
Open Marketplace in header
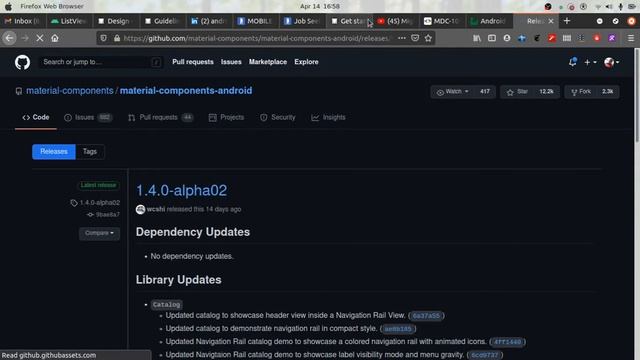(268, 62)
